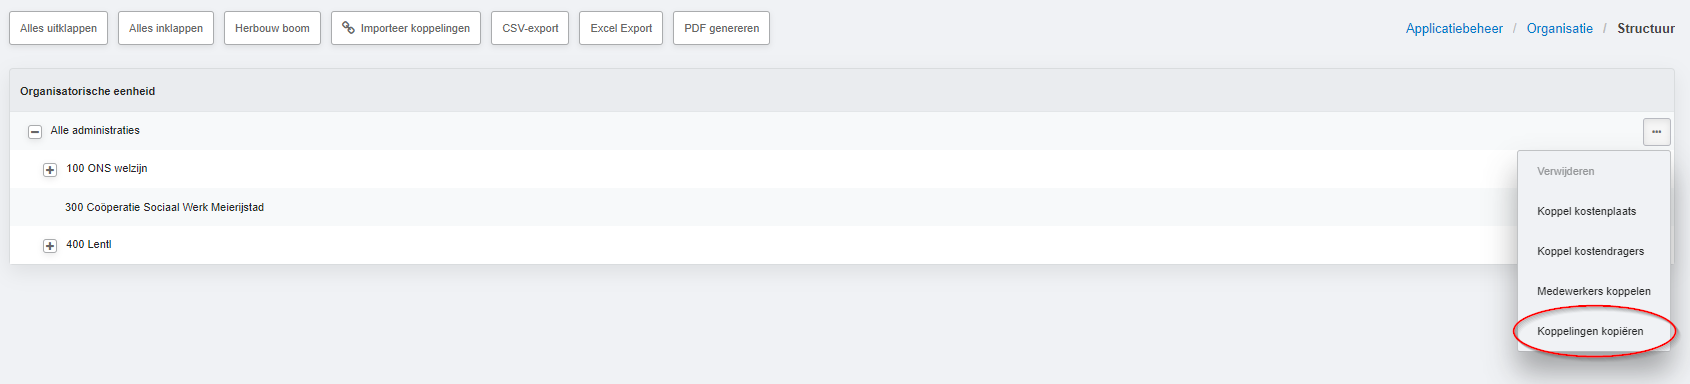Choose Koppel kostendragers menu entry
1690x384 pixels.
(x=1590, y=251)
